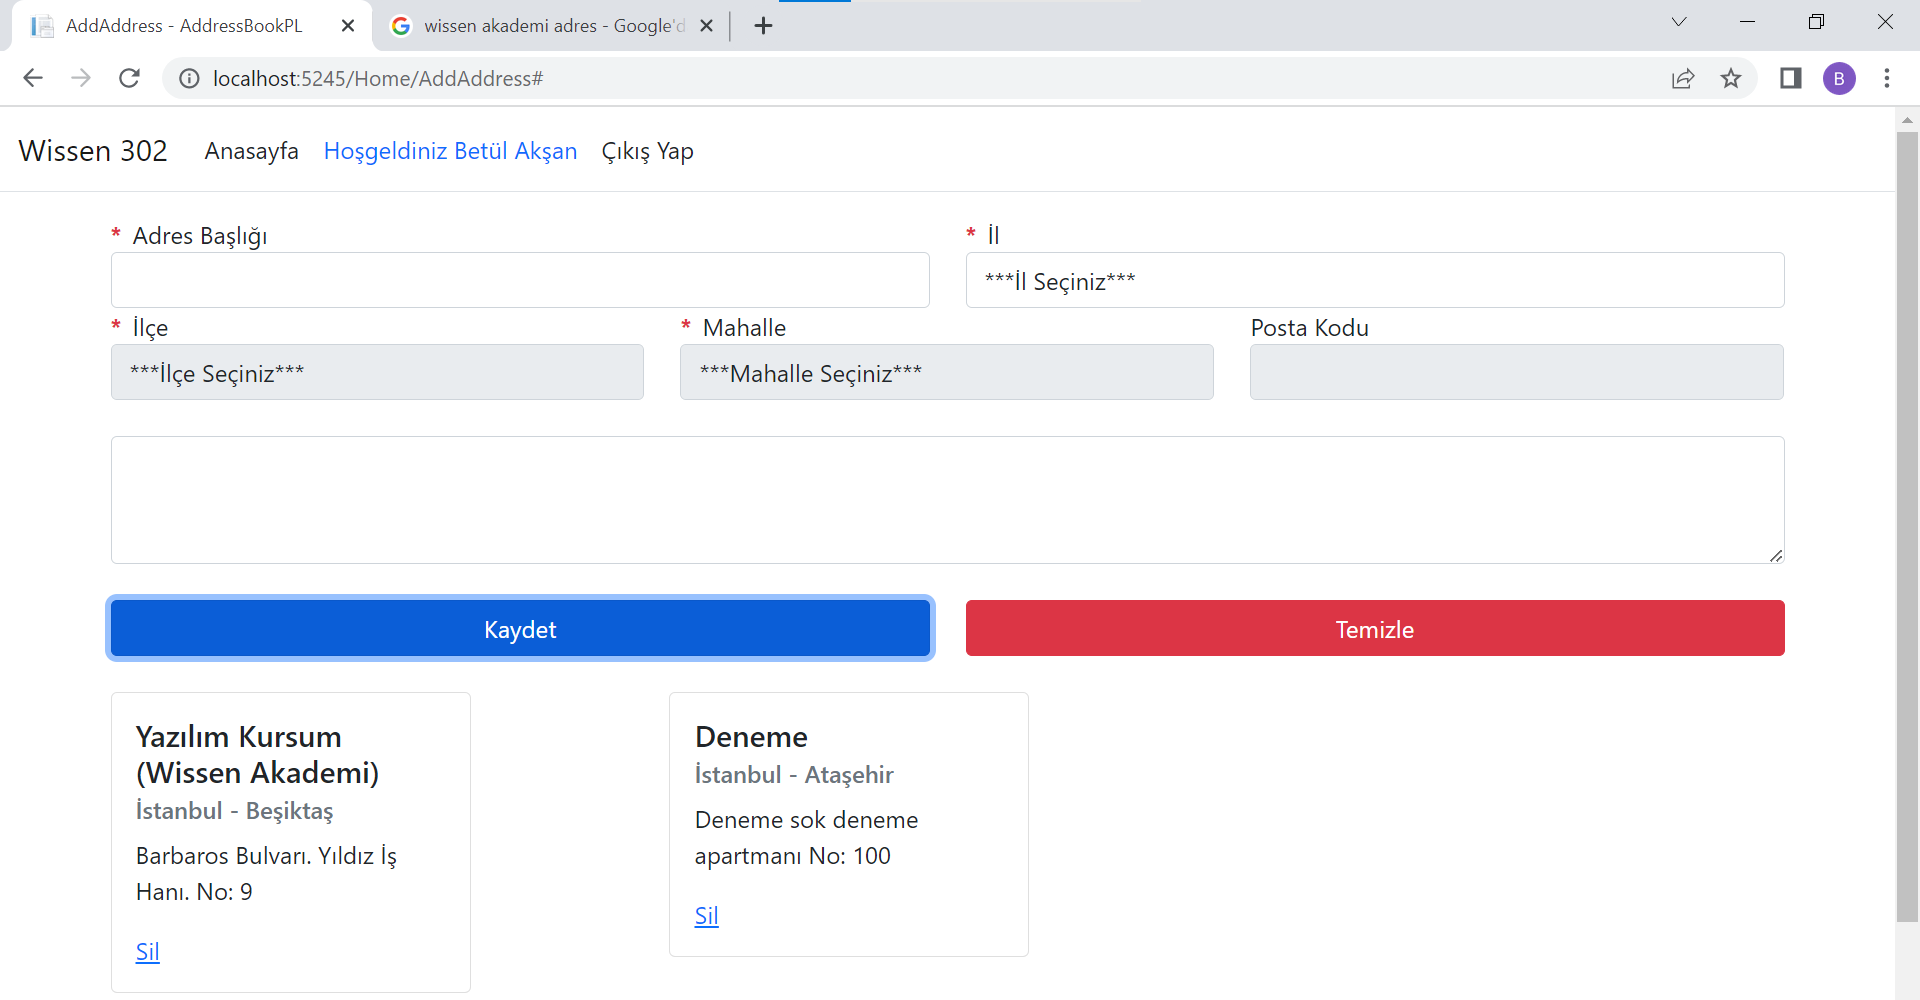Open the share dialog icon
This screenshot has height=1000, width=1920.
[x=1684, y=78]
